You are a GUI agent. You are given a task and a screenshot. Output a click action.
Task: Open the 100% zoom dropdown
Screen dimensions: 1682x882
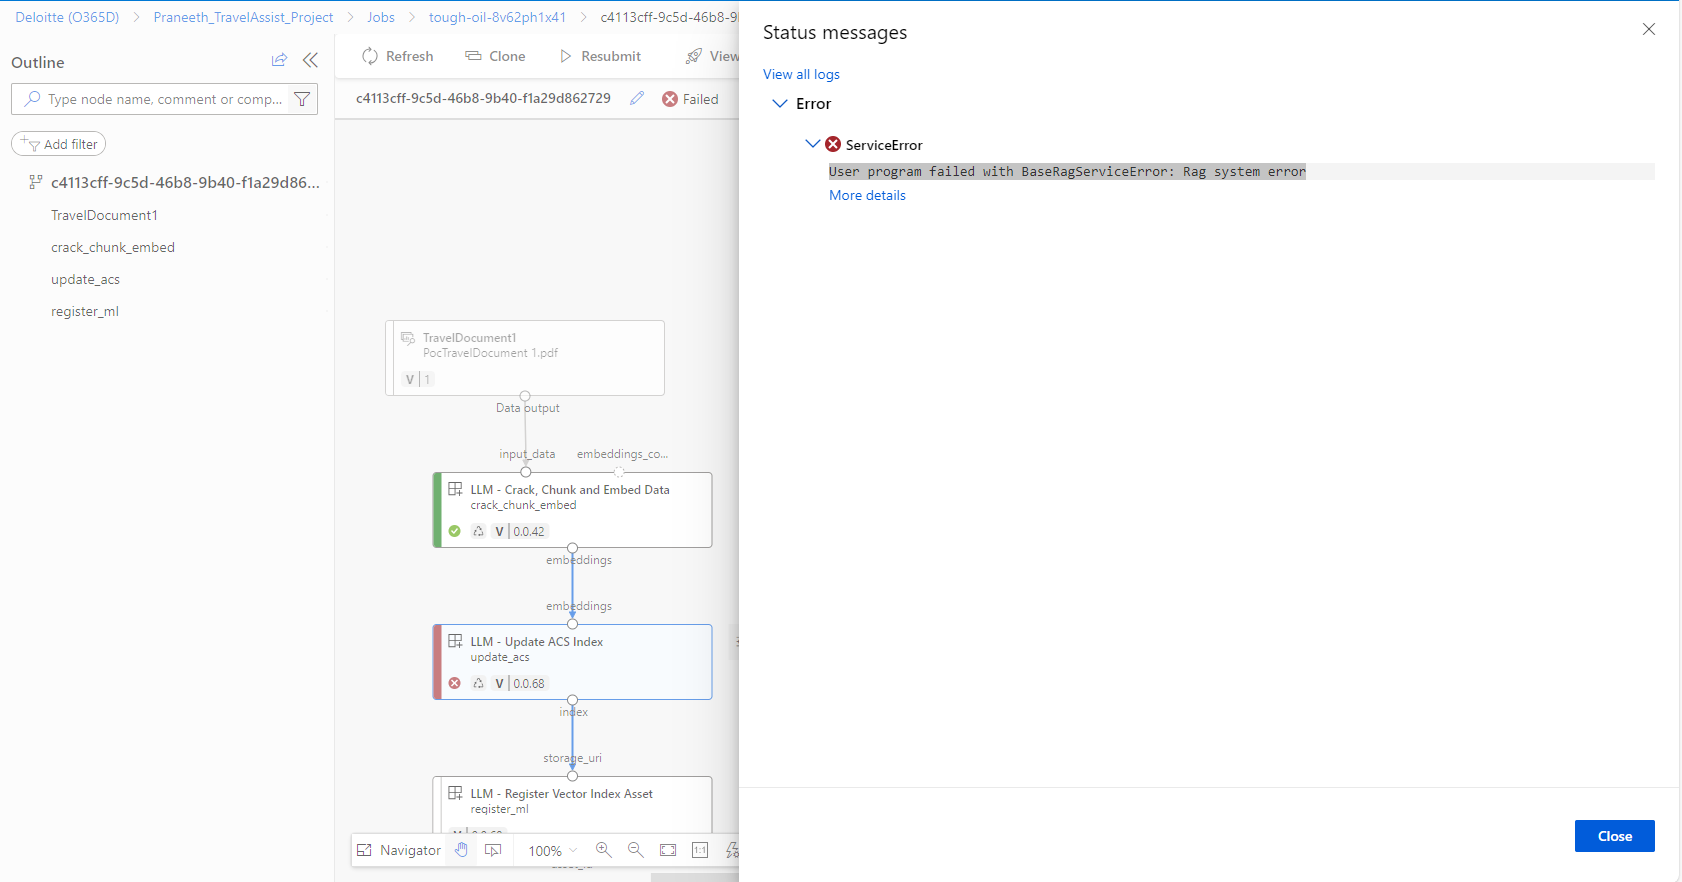(552, 850)
